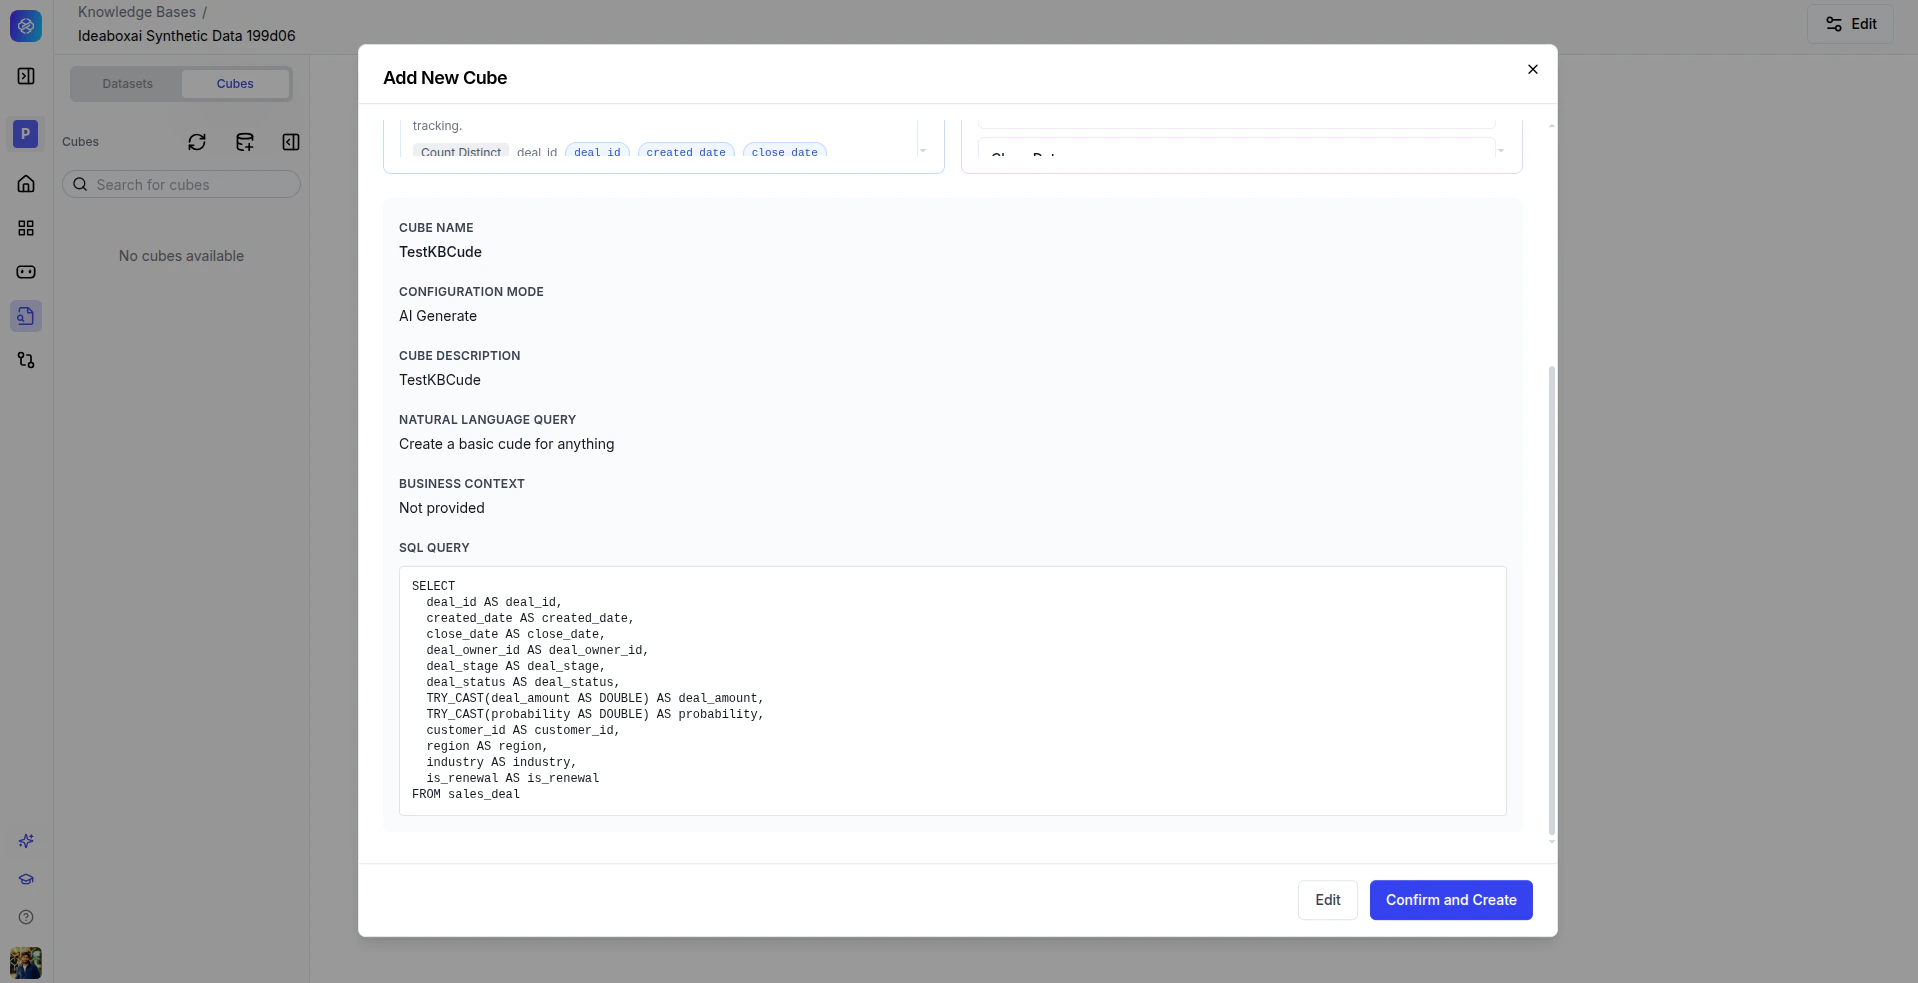Image resolution: width=1918 pixels, height=983 pixels.
Task: Click the right card scroll-down arrow
Action: coord(1501,151)
